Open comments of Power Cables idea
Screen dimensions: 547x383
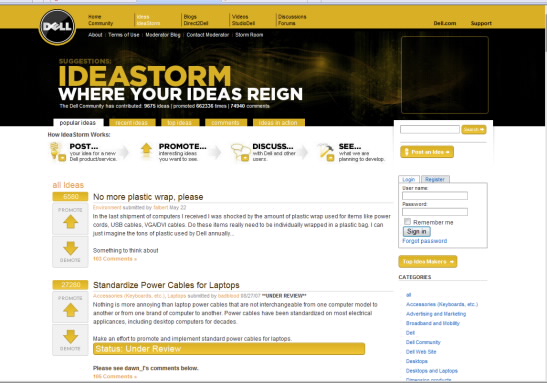[115, 376]
